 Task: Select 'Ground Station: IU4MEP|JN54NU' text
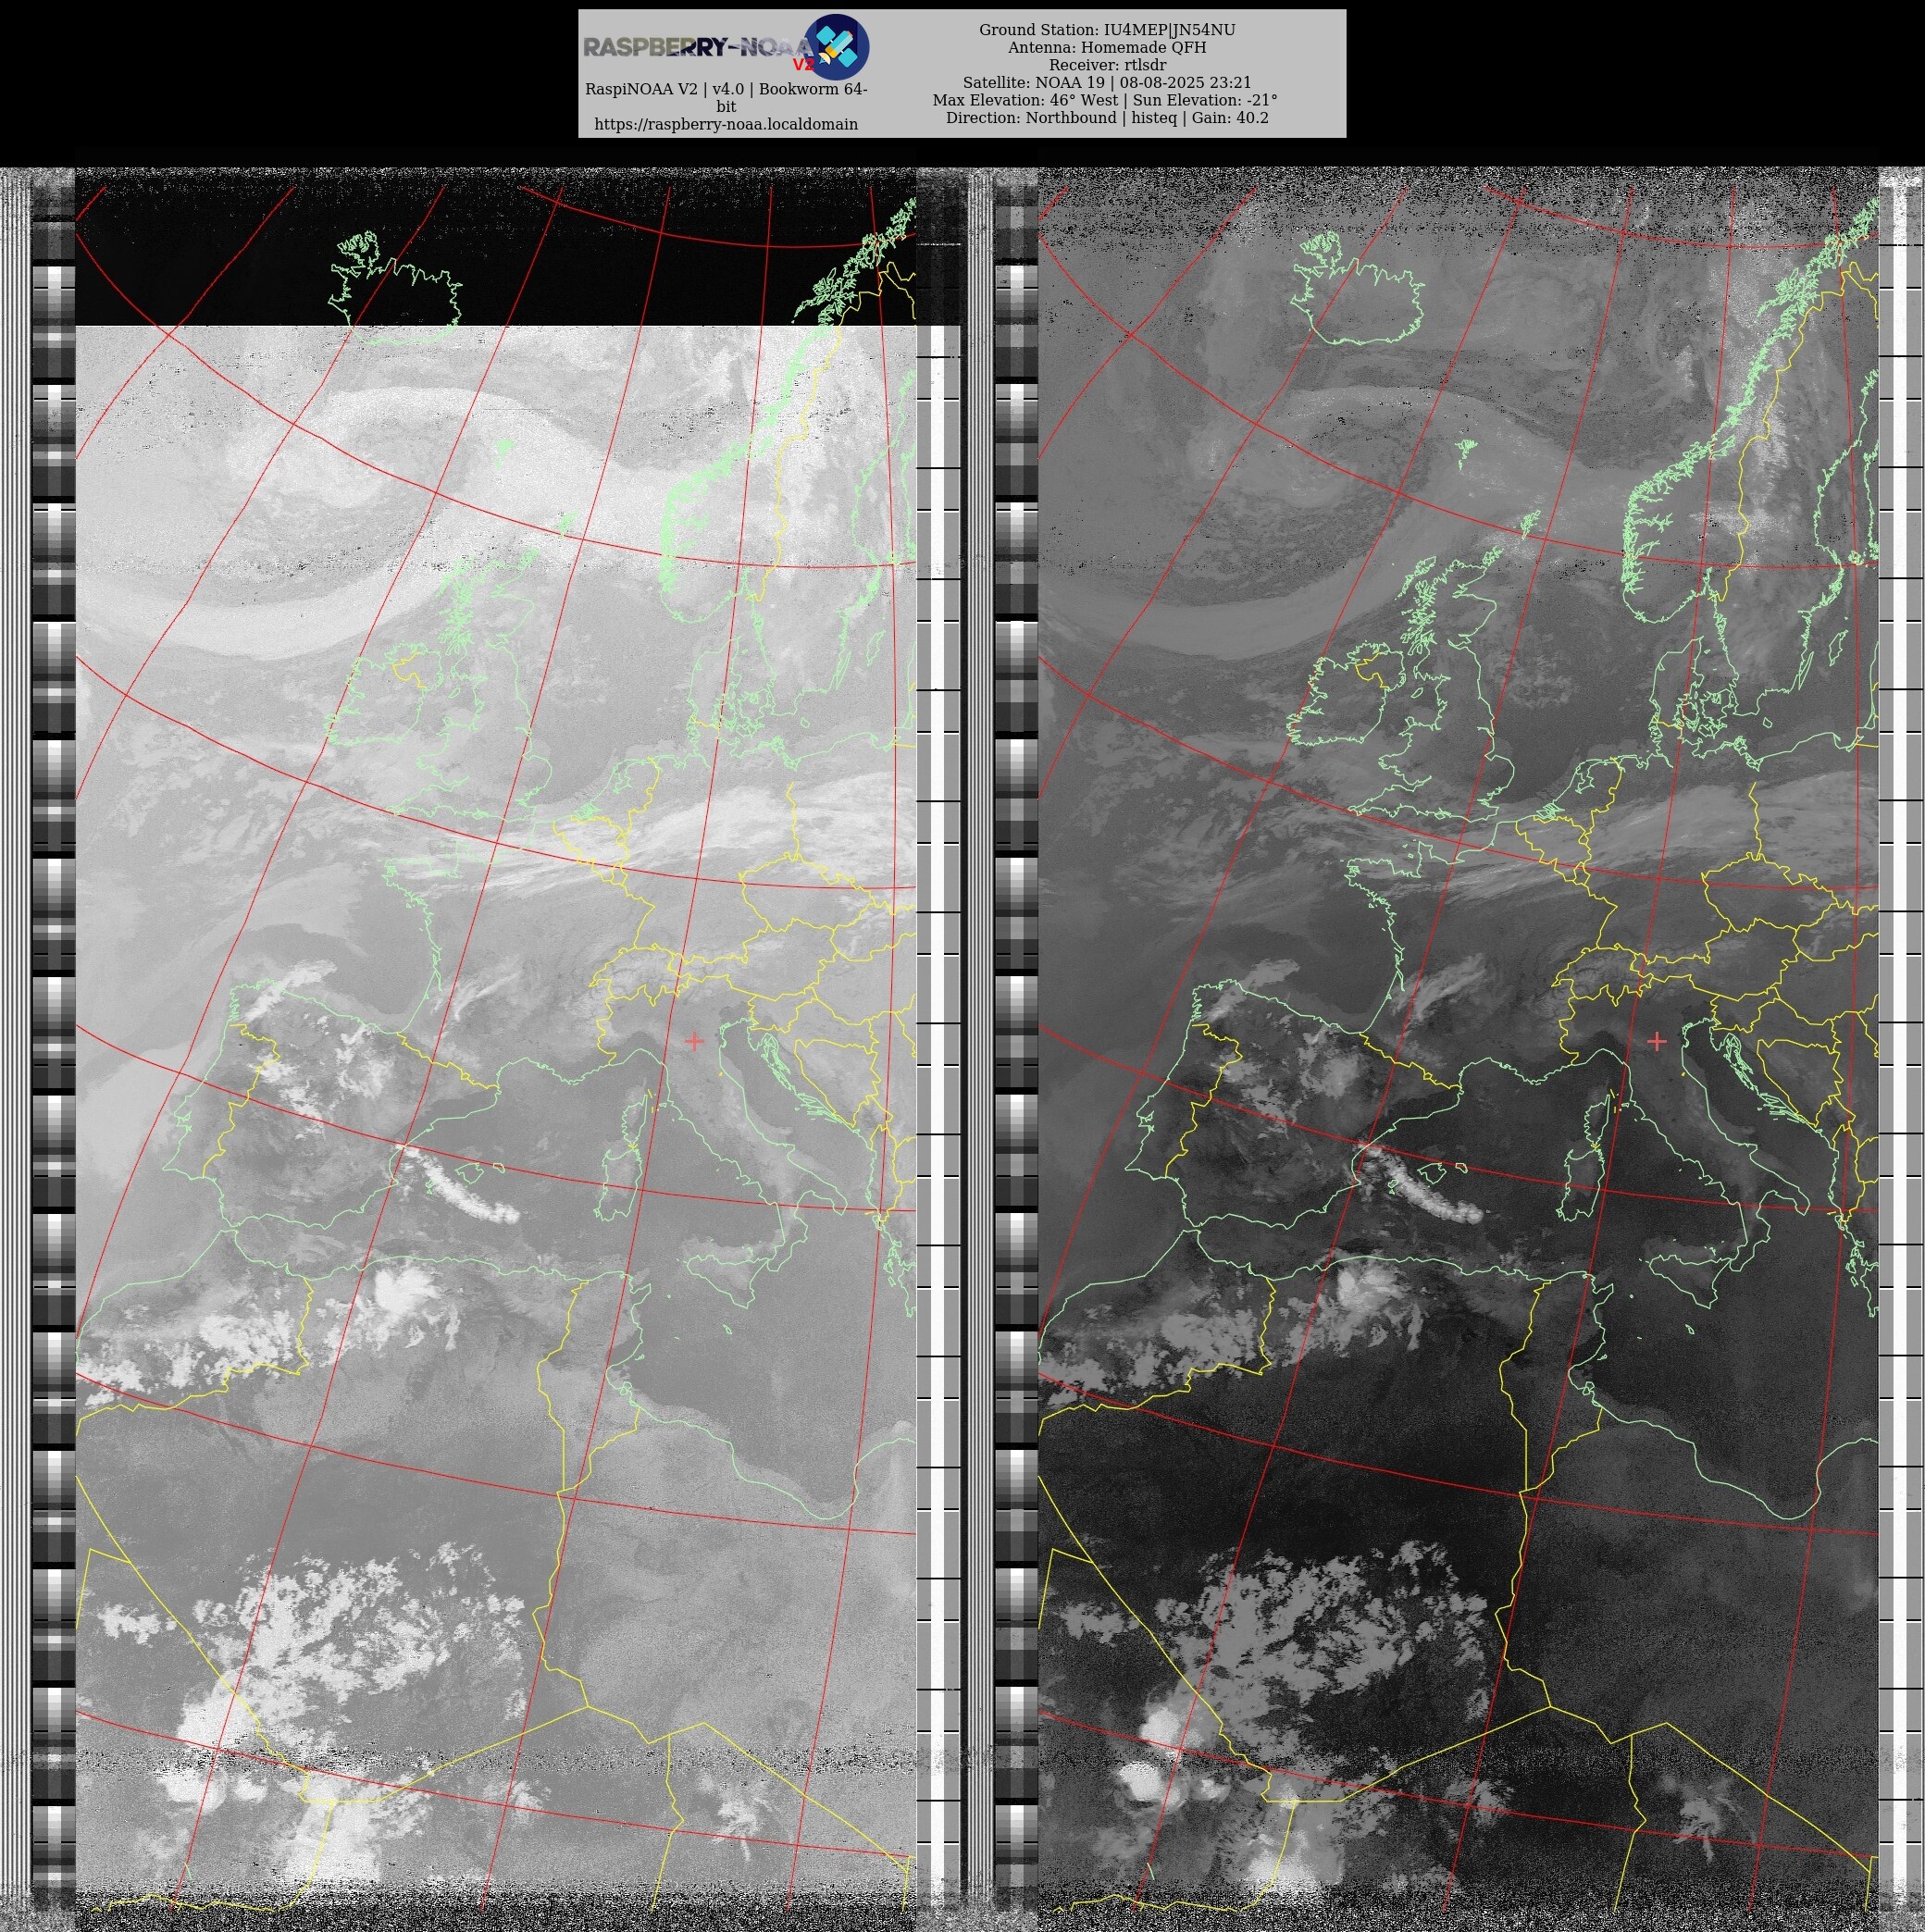point(1107,30)
